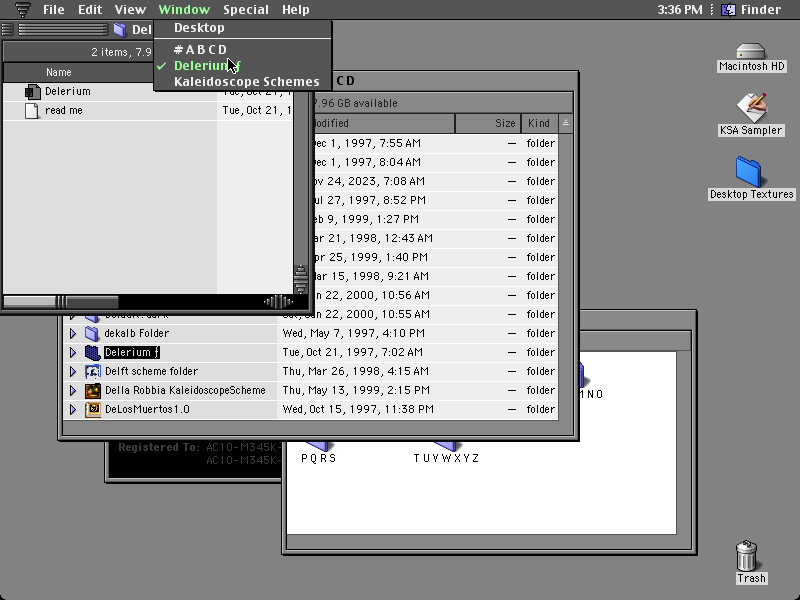This screenshot has width=800, height=600.
Task: Click the DeLosMuertos1.0 folder icon
Action: point(92,409)
